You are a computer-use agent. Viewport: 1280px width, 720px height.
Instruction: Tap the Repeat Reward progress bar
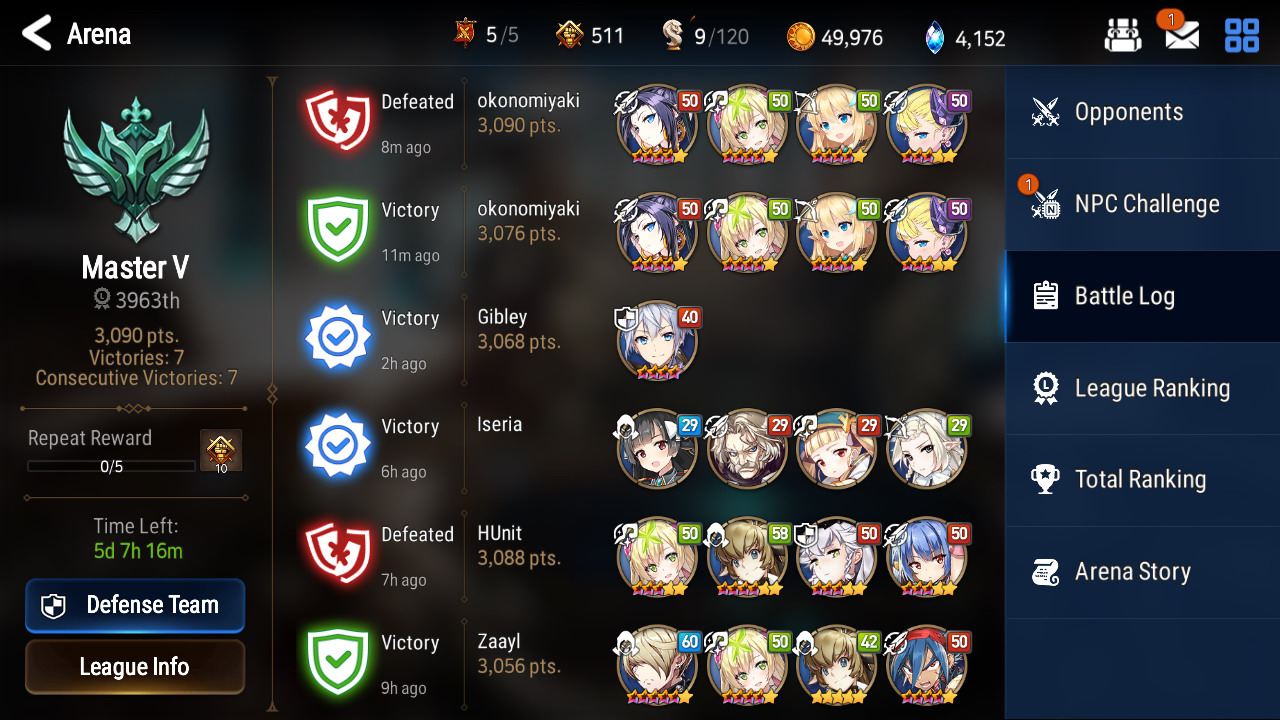[111, 466]
